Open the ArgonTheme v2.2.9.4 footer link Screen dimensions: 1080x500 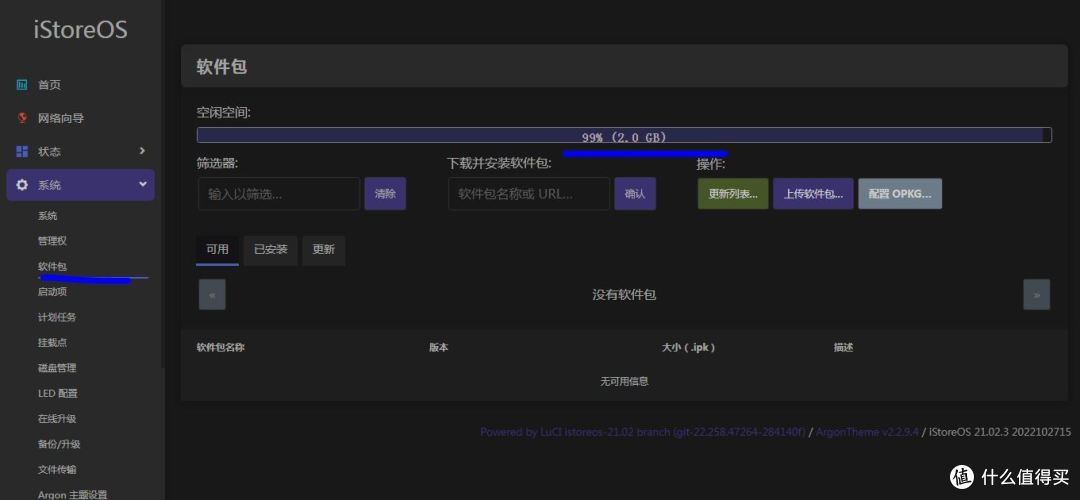coord(867,432)
